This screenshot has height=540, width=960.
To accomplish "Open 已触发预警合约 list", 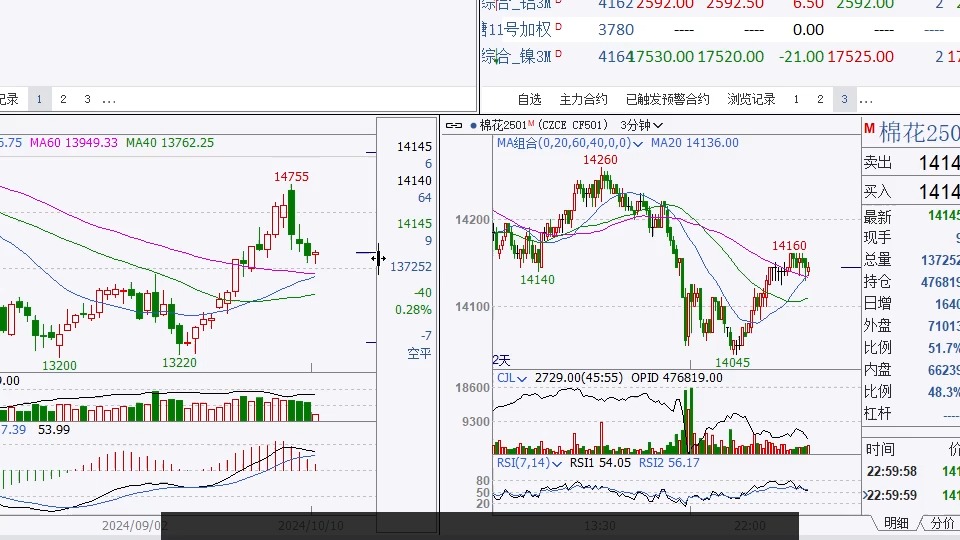I will [667, 99].
